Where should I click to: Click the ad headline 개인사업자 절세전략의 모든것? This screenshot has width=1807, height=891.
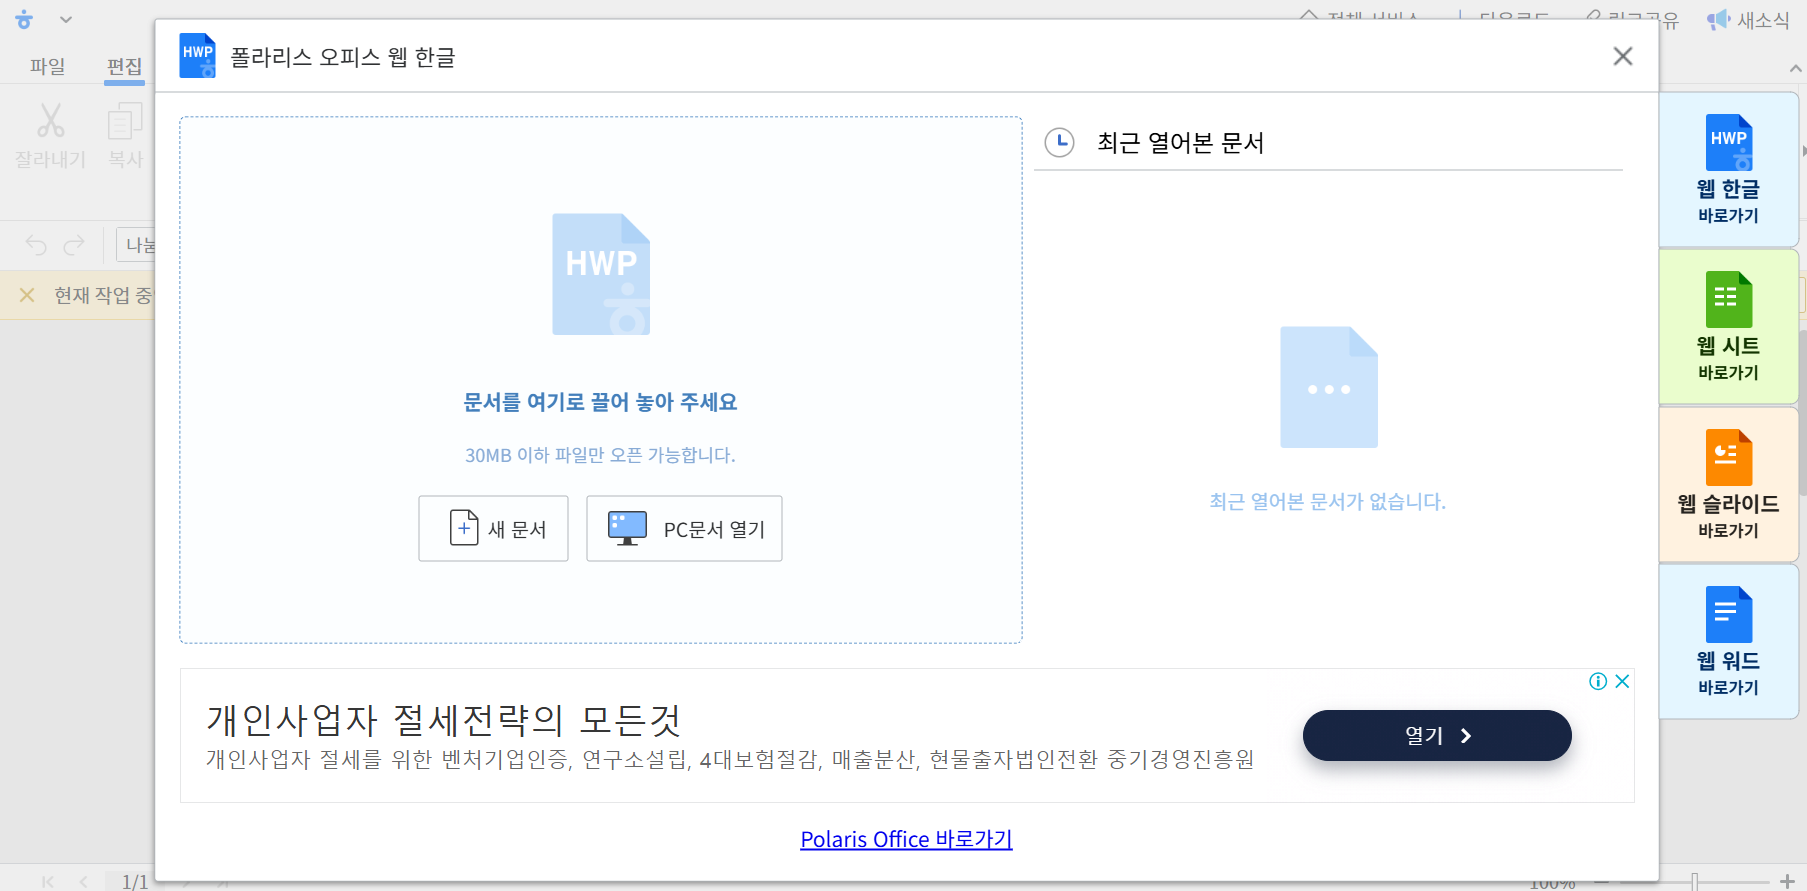[443, 719]
